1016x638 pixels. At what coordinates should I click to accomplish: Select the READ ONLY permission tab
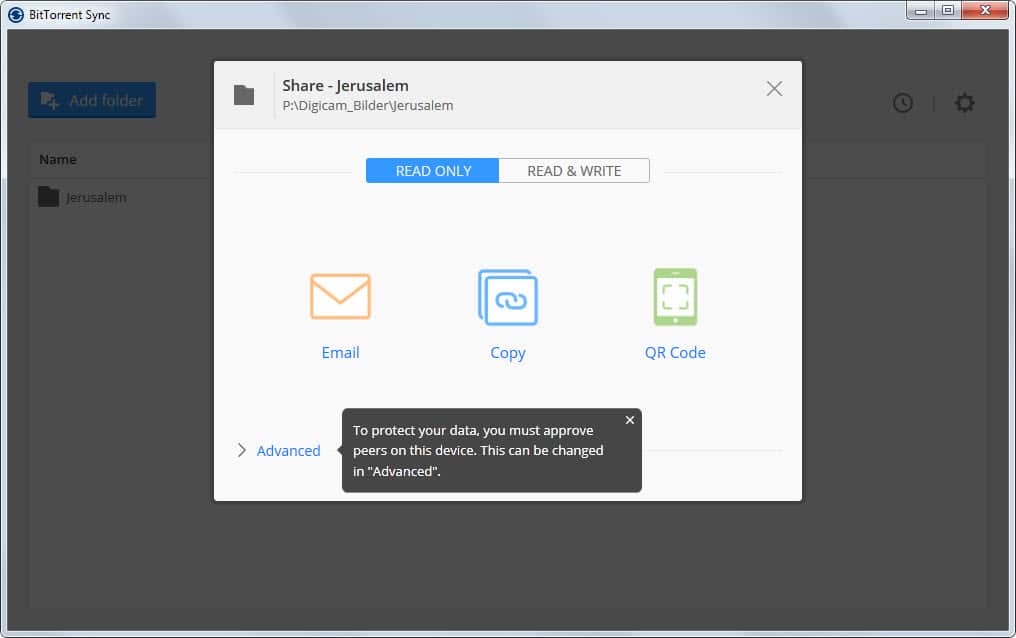pyautogui.click(x=432, y=171)
